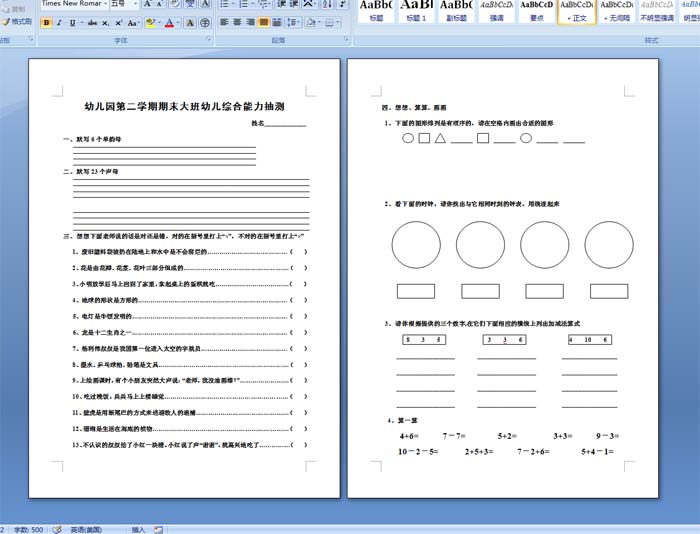Select distributed alignment

coord(277,22)
